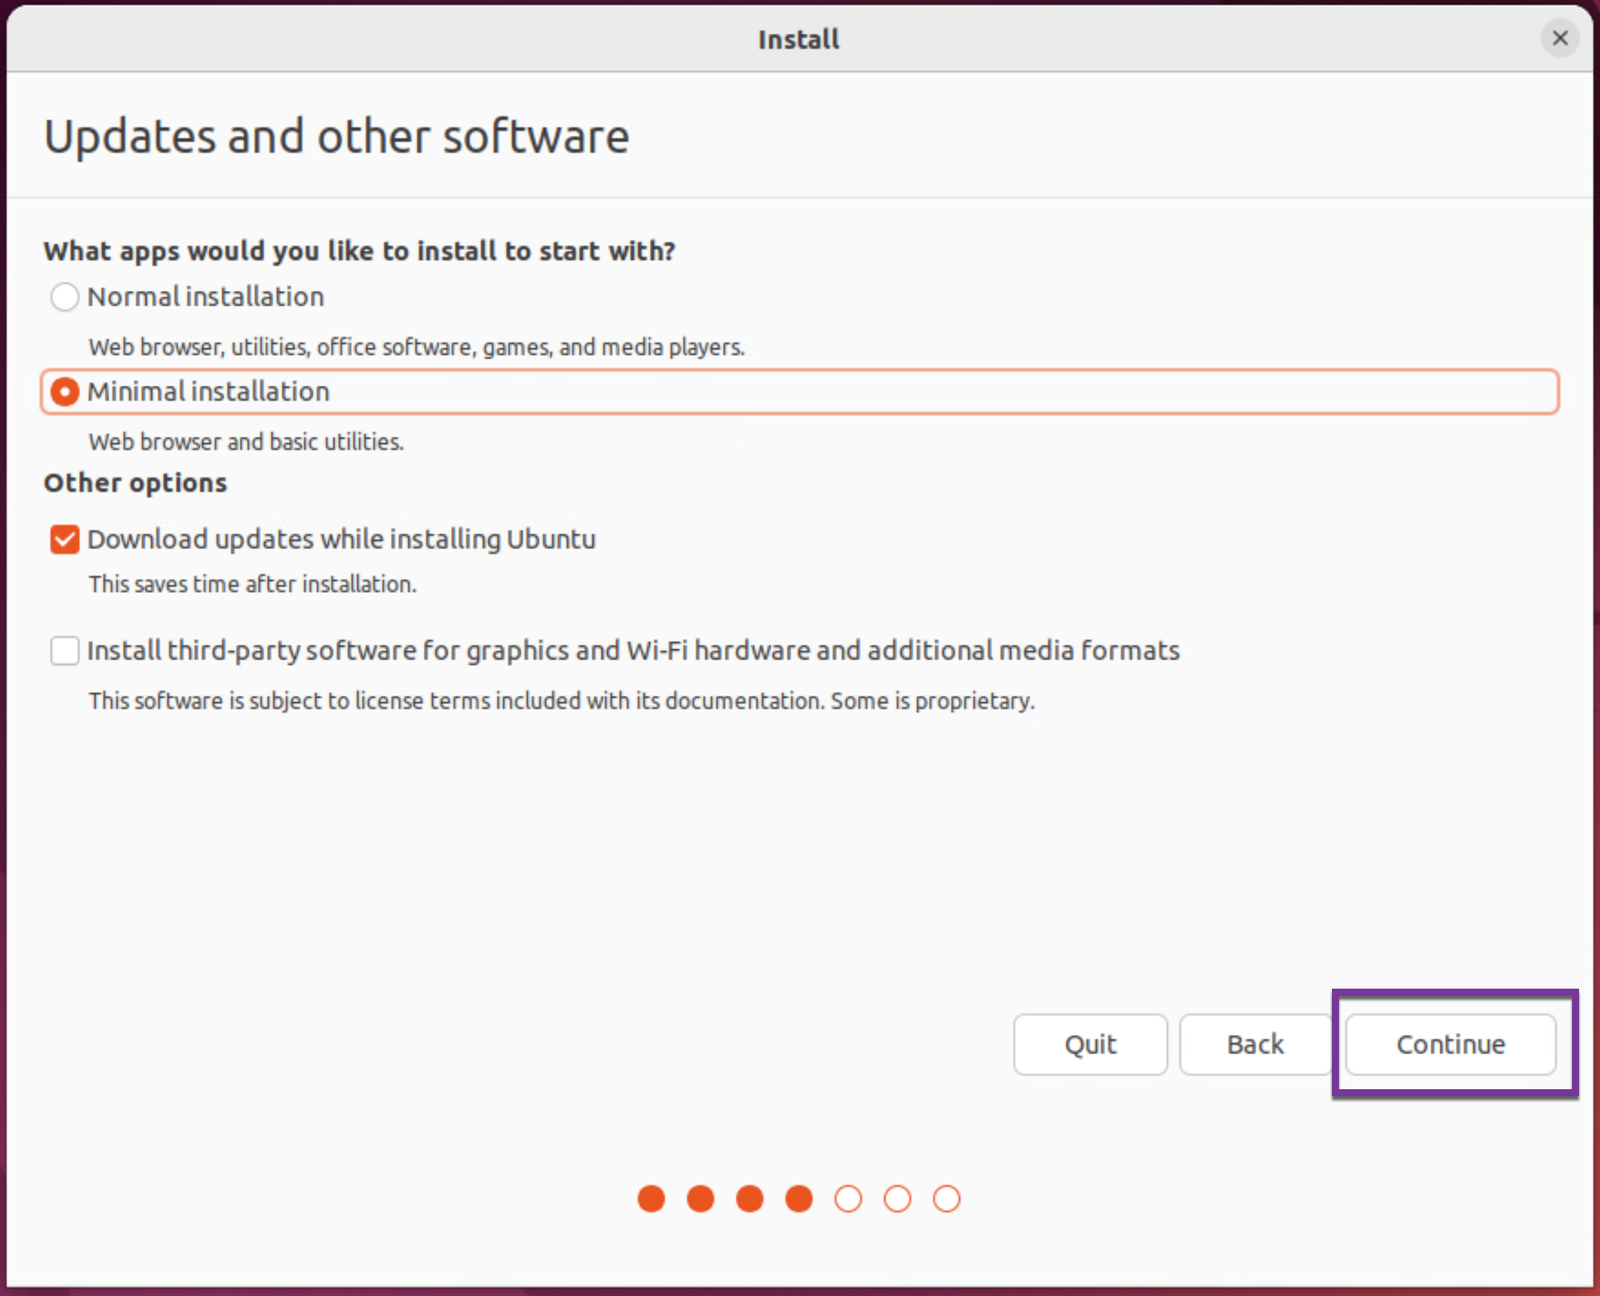Click the second progress dot

tap(701, 1198)
